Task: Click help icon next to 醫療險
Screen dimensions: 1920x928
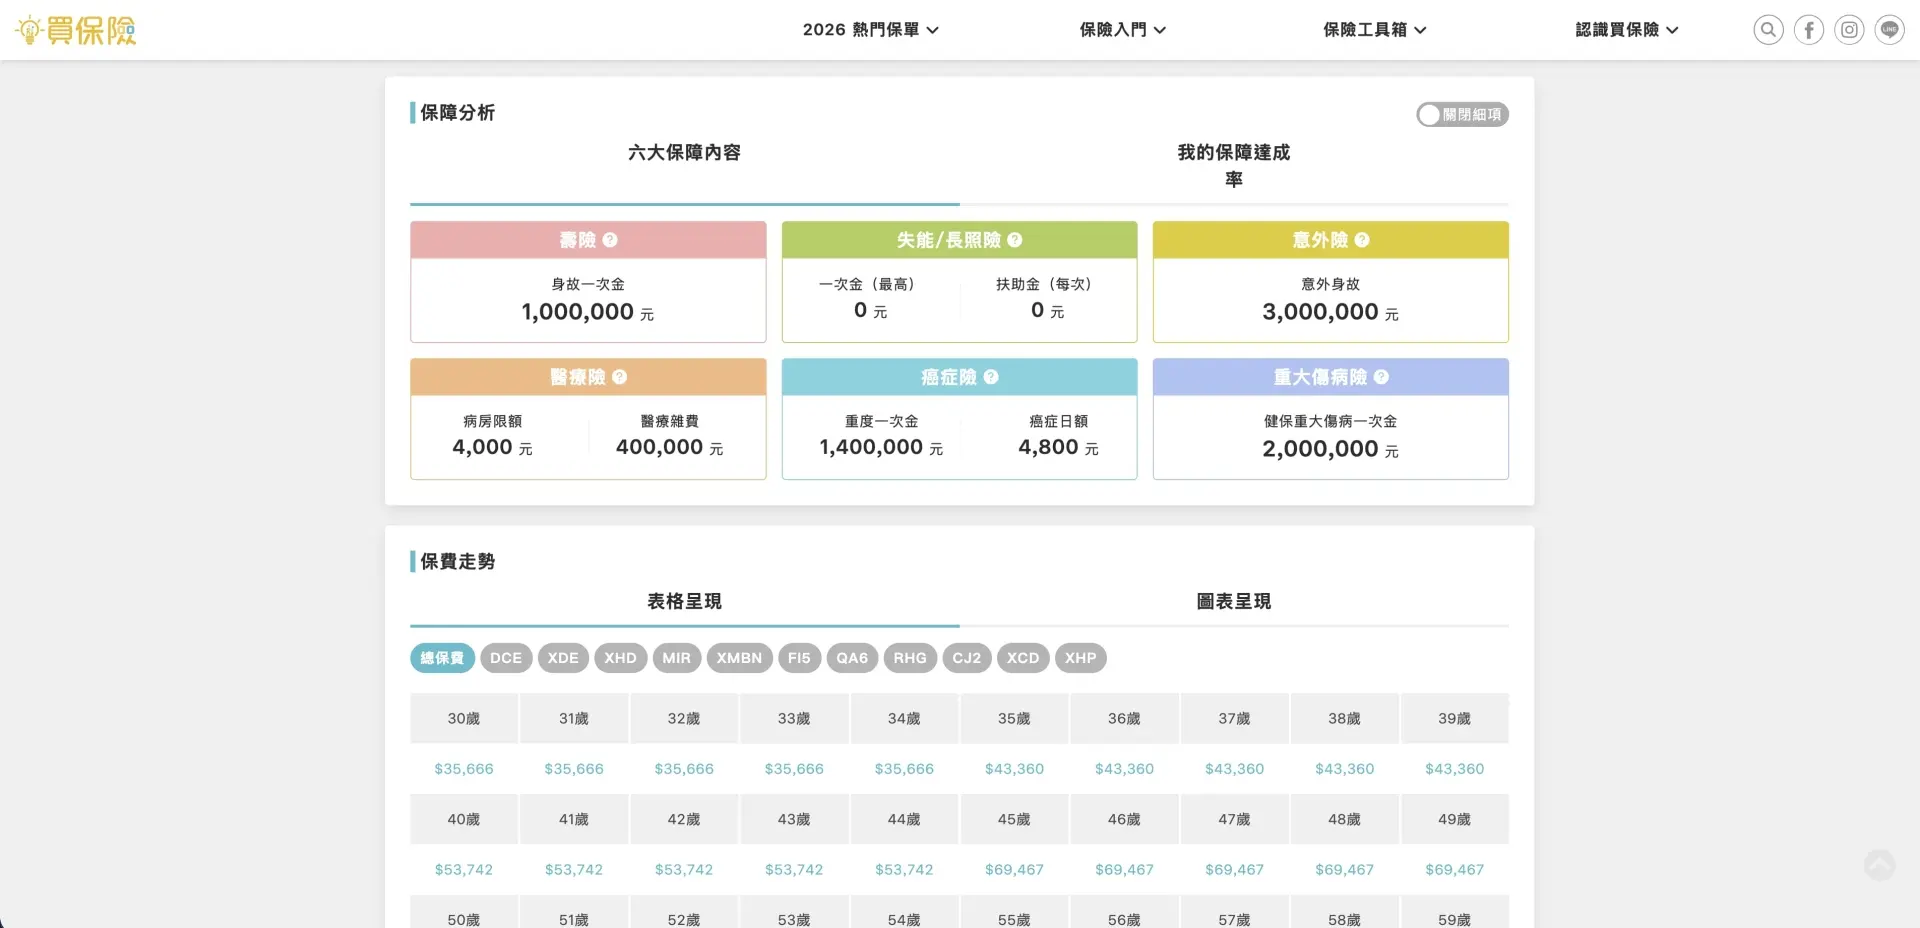Action: pos(620,377)
